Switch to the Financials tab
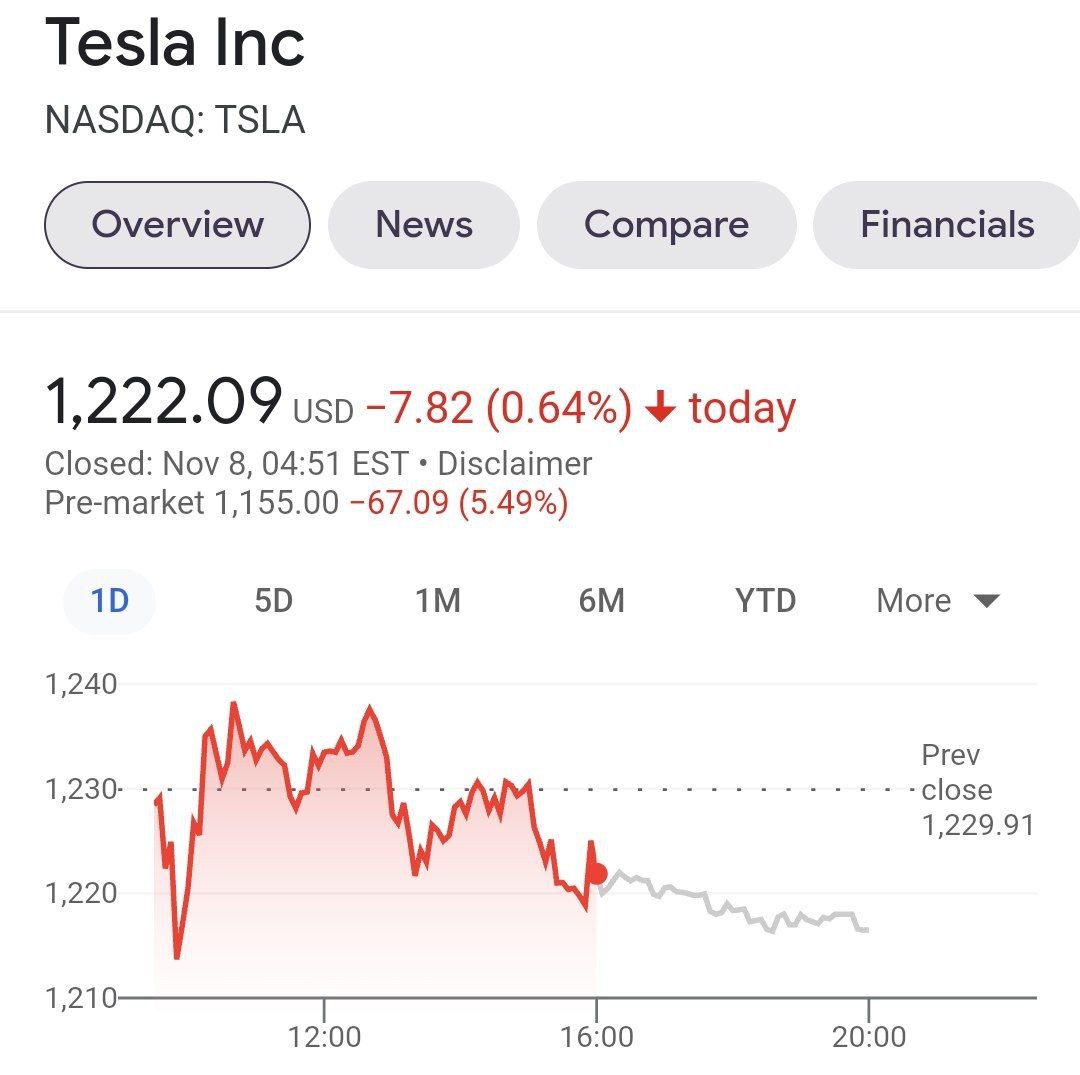The width and height of the screenshot is (1080, 1075). 946,224
